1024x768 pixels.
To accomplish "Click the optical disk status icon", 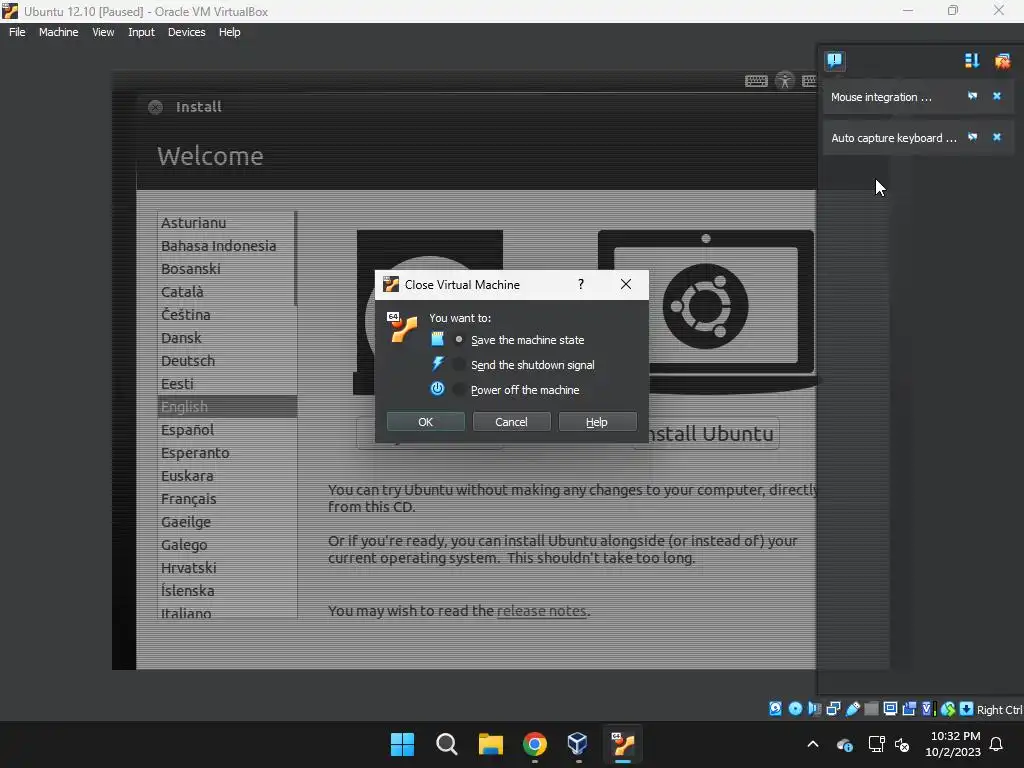I will pyautogui.click(x=795, y=709).
